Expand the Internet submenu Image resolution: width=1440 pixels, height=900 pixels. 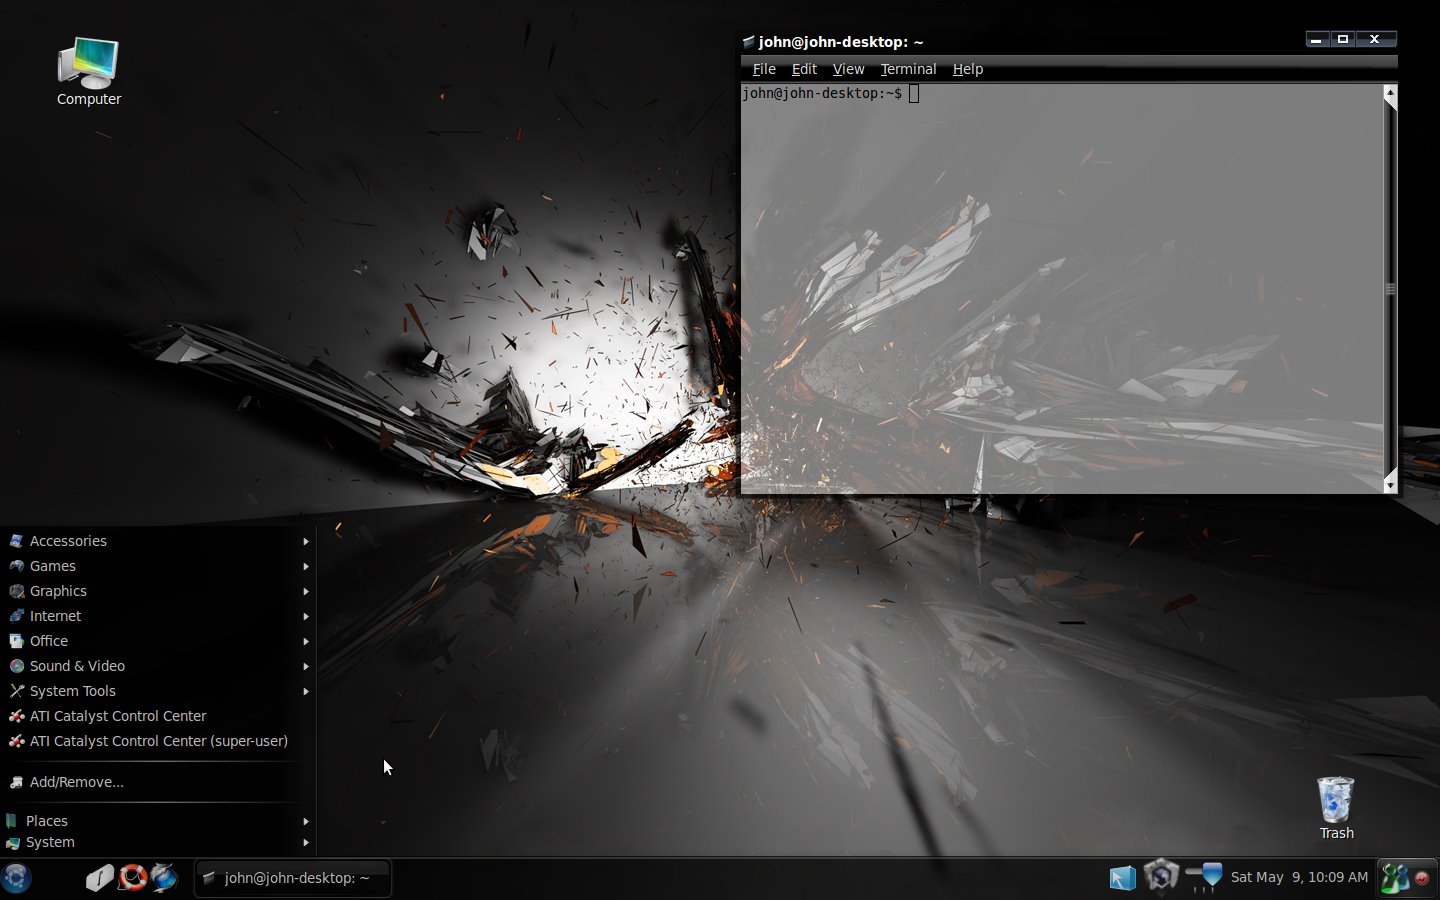click(x=158, y=616)
